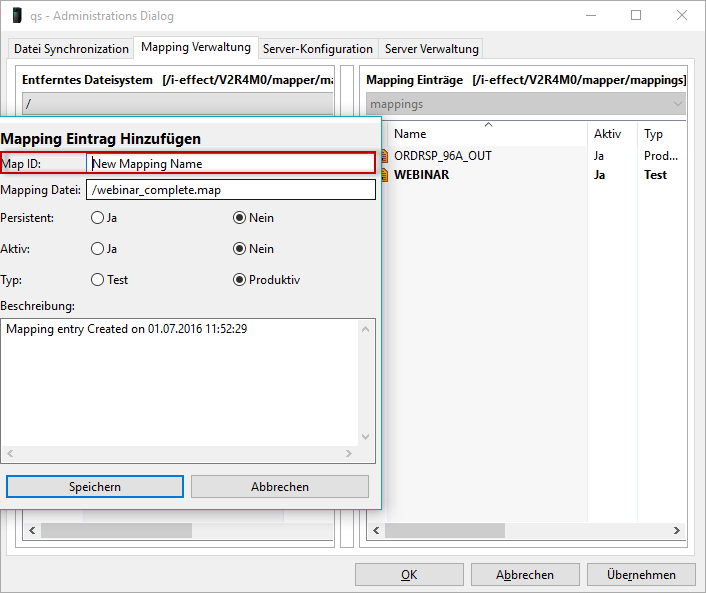Click Speichern to save mapping entry
Image resolution: width=706 pixels, height=593 pixels.
(95, 487)
